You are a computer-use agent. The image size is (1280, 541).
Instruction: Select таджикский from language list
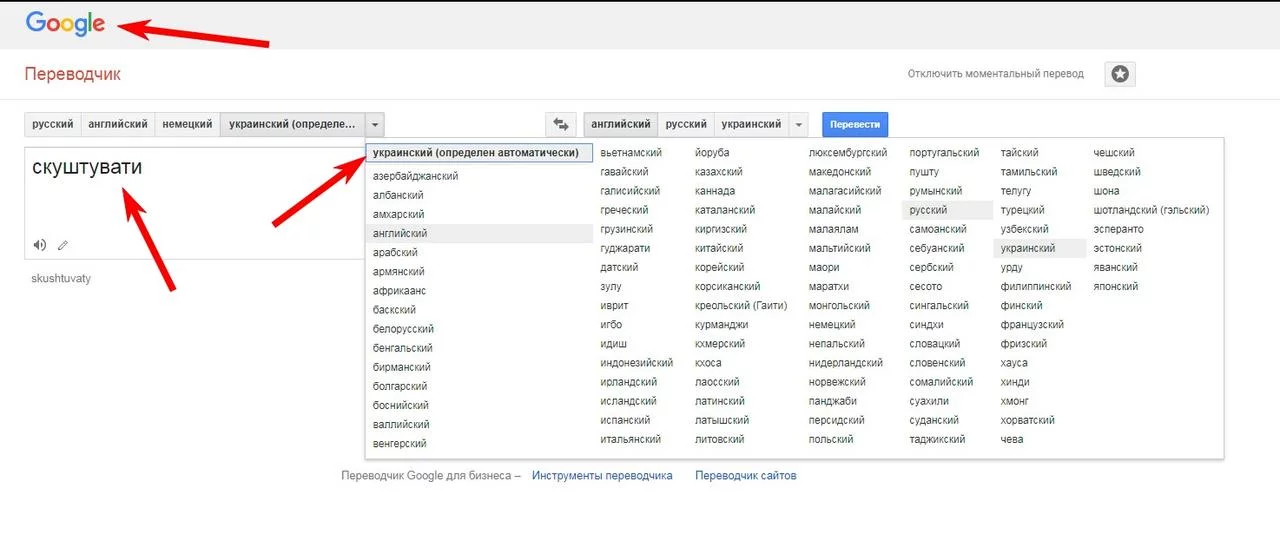(x=938, y=439)
